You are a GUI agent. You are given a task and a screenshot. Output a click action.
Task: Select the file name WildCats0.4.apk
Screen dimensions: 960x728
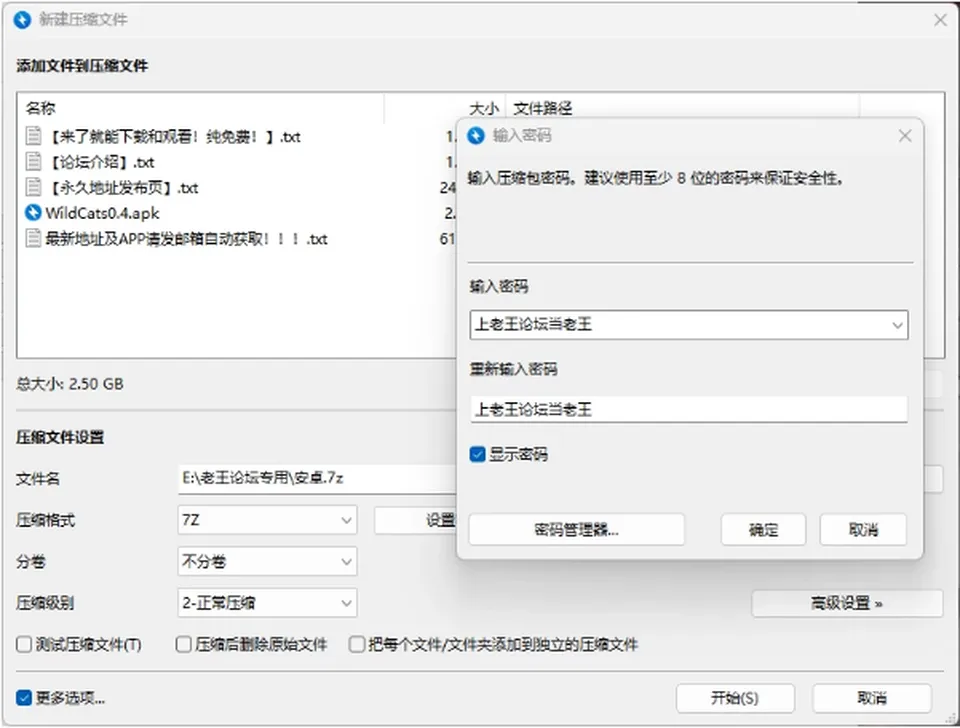tap(102, 213)
